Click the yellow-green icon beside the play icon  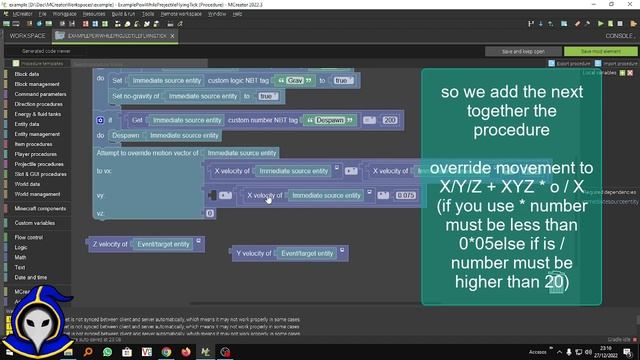[x=611, y=24]
